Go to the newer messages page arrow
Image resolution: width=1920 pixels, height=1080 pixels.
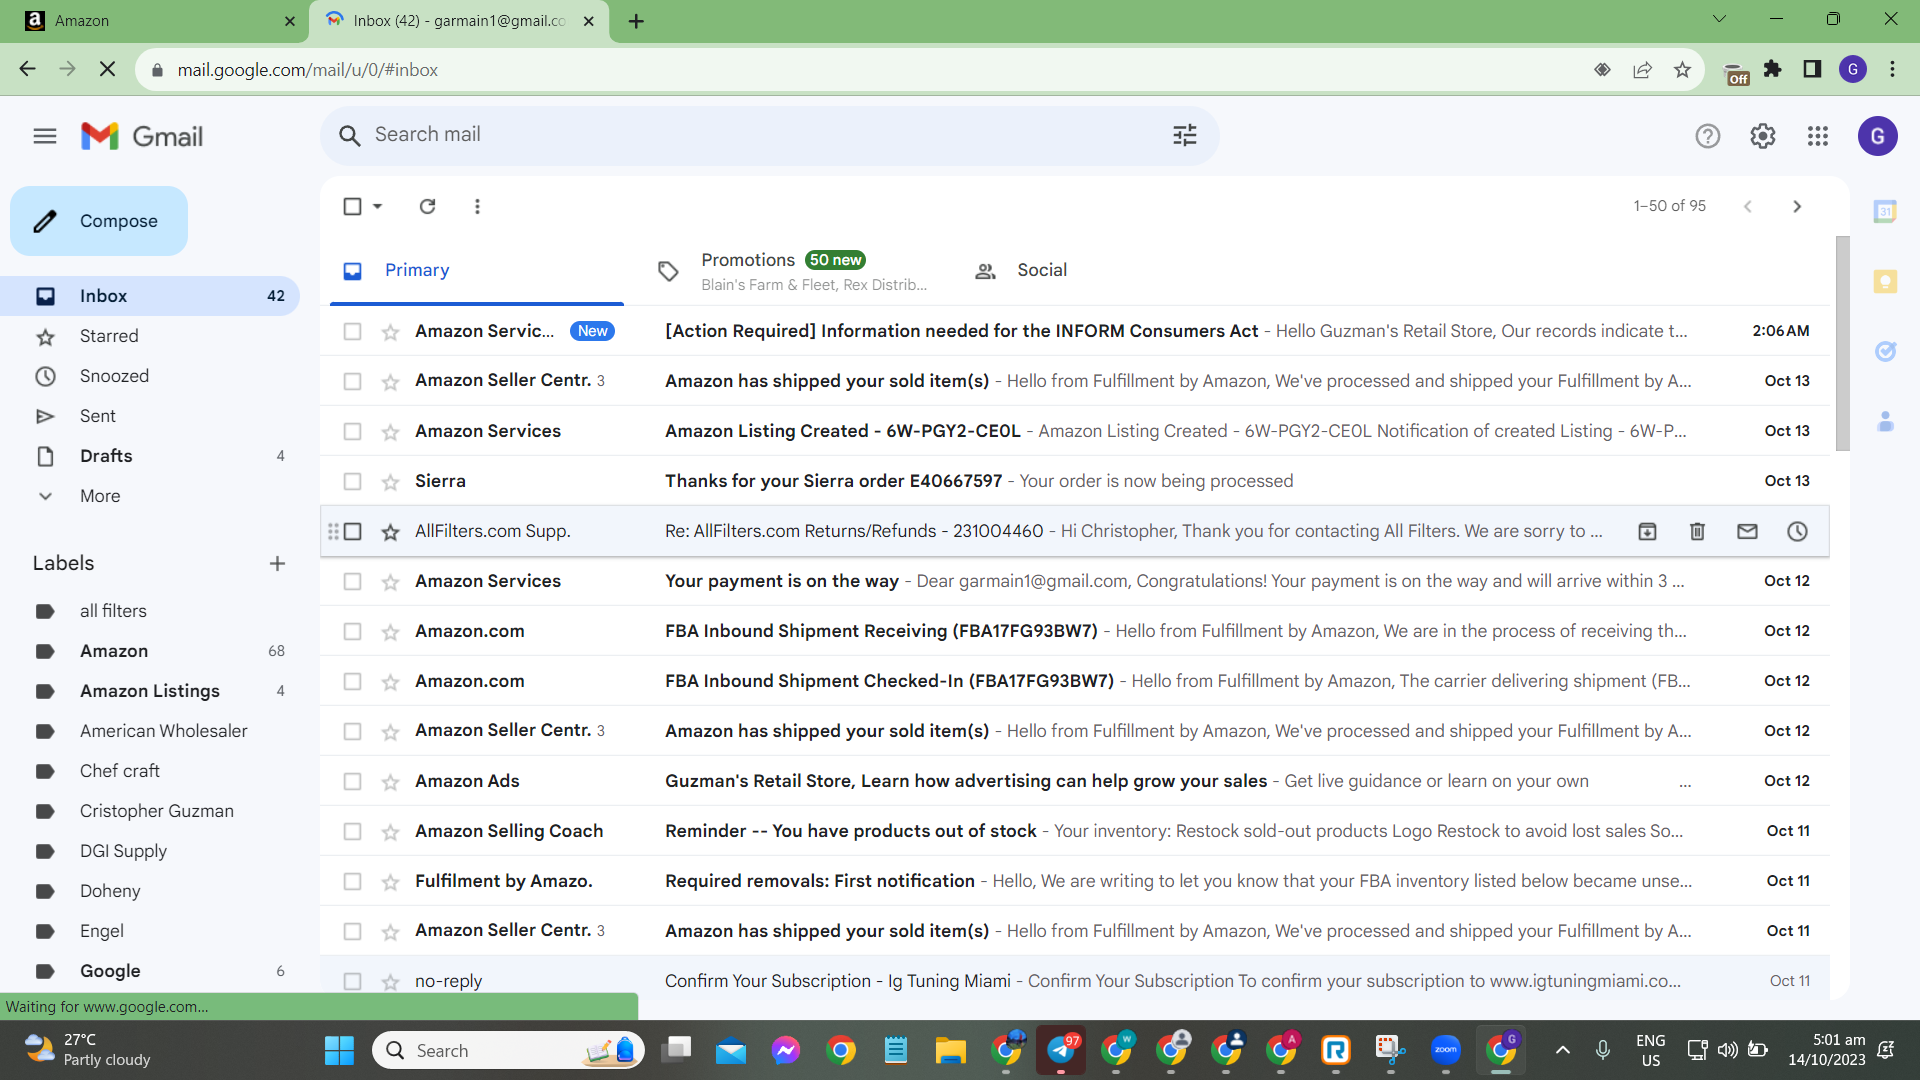coord(1748,206)
